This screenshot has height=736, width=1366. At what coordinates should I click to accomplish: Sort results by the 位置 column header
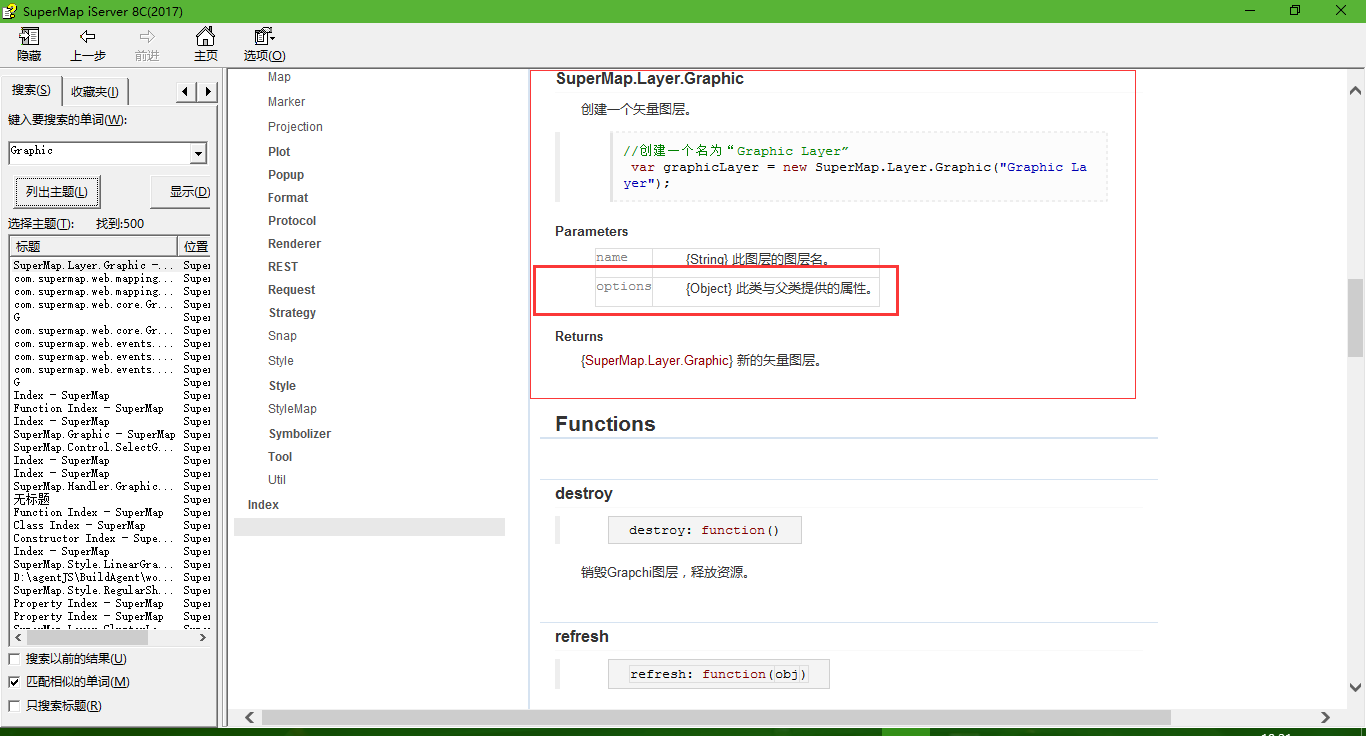(x=195, y=246)
